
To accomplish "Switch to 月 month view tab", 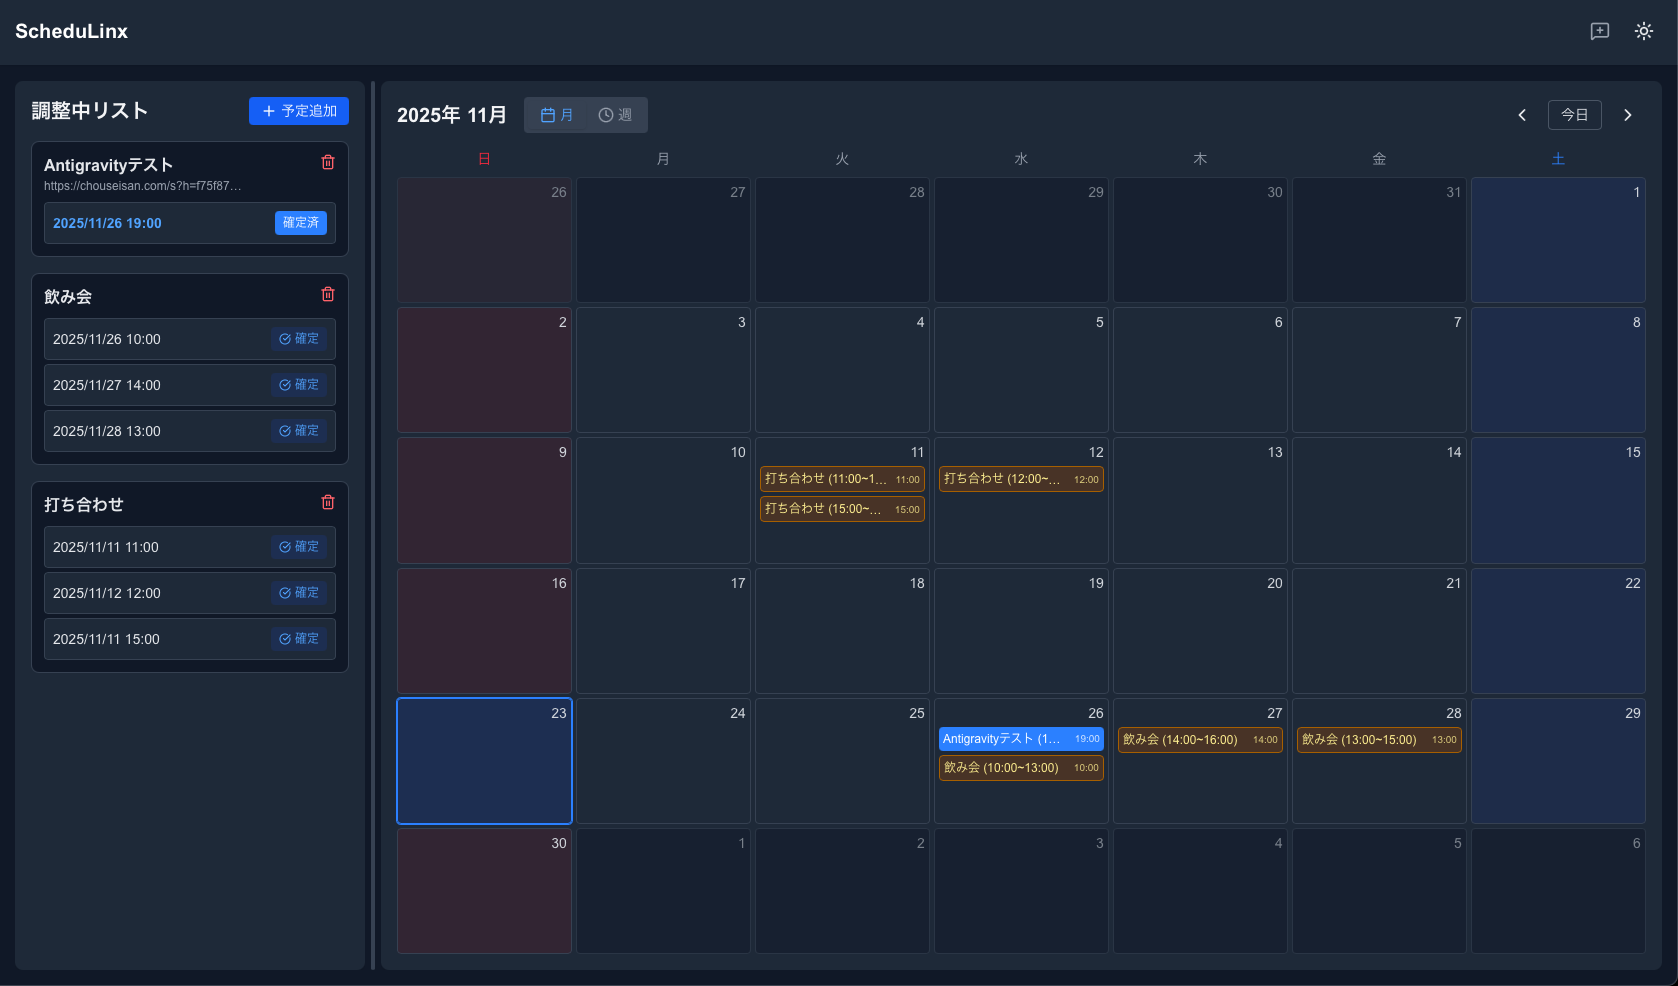I will point(557,115).
